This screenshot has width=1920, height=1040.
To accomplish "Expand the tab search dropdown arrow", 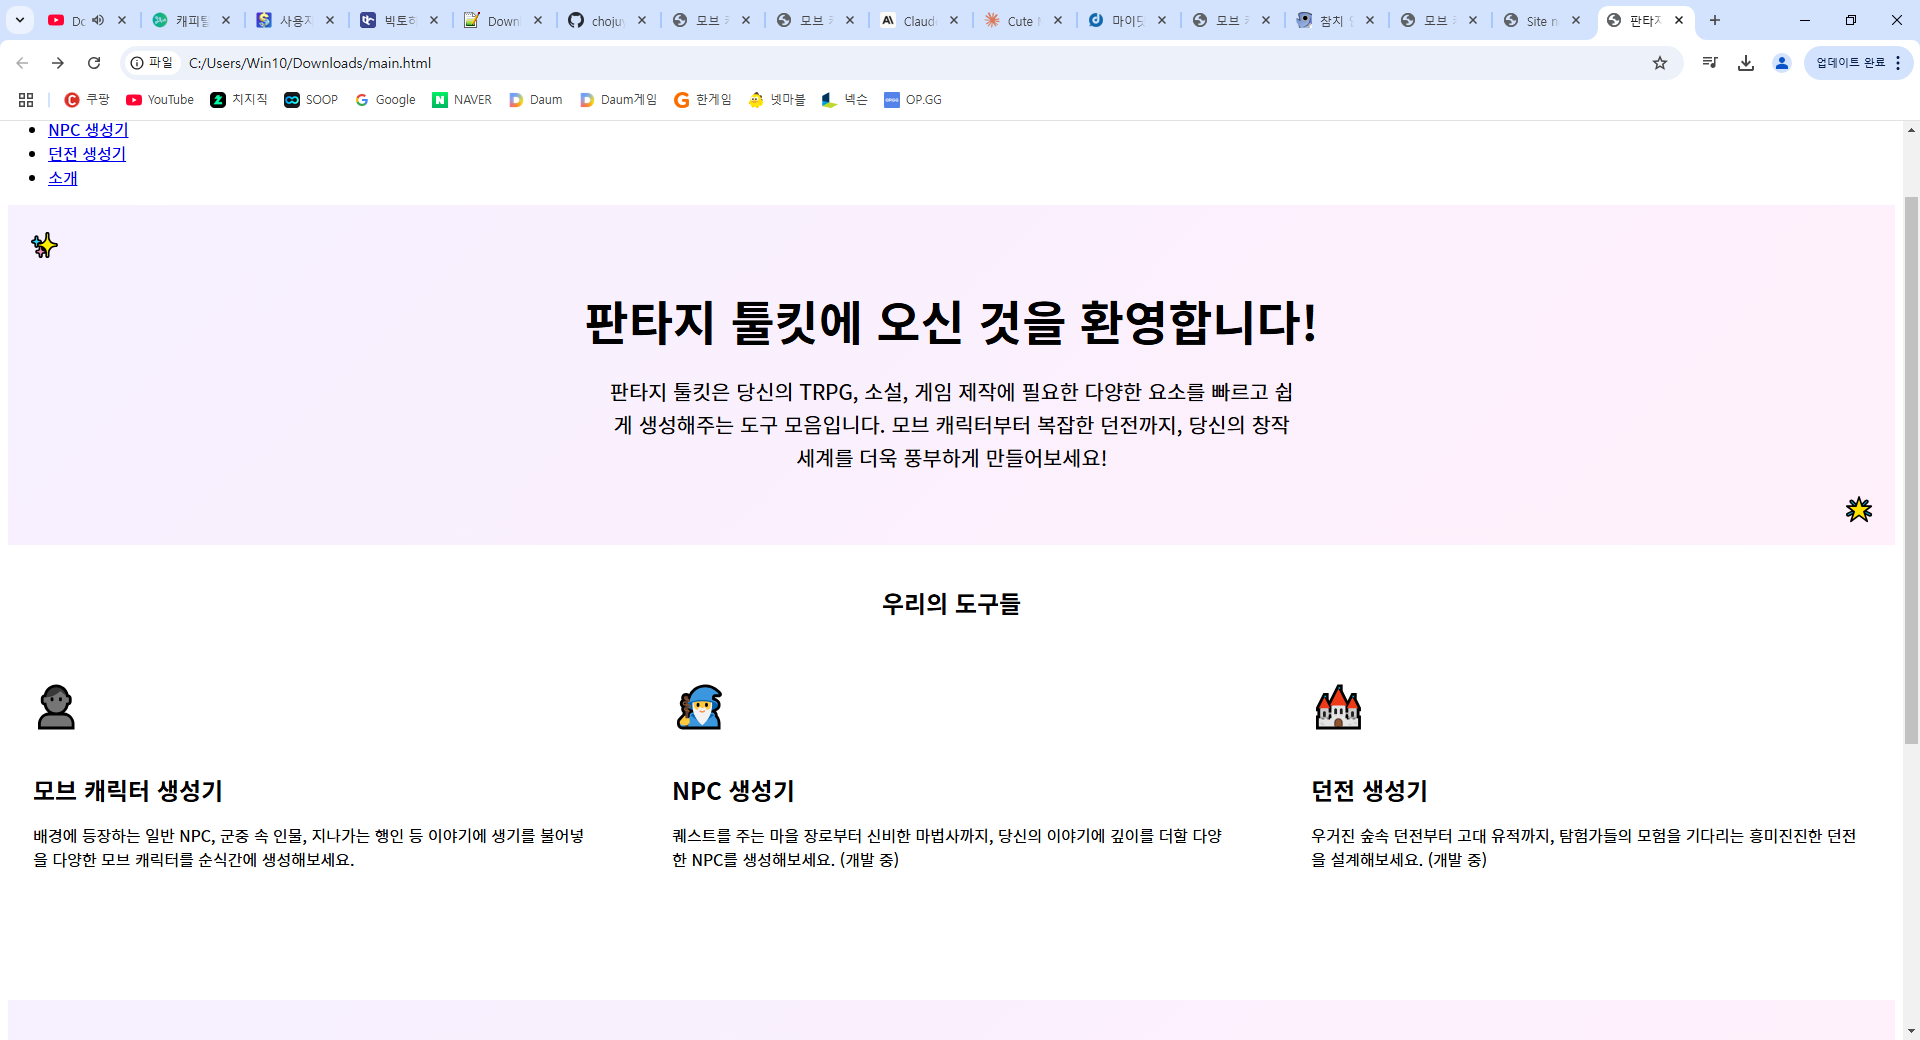I will tap(20, 20).
